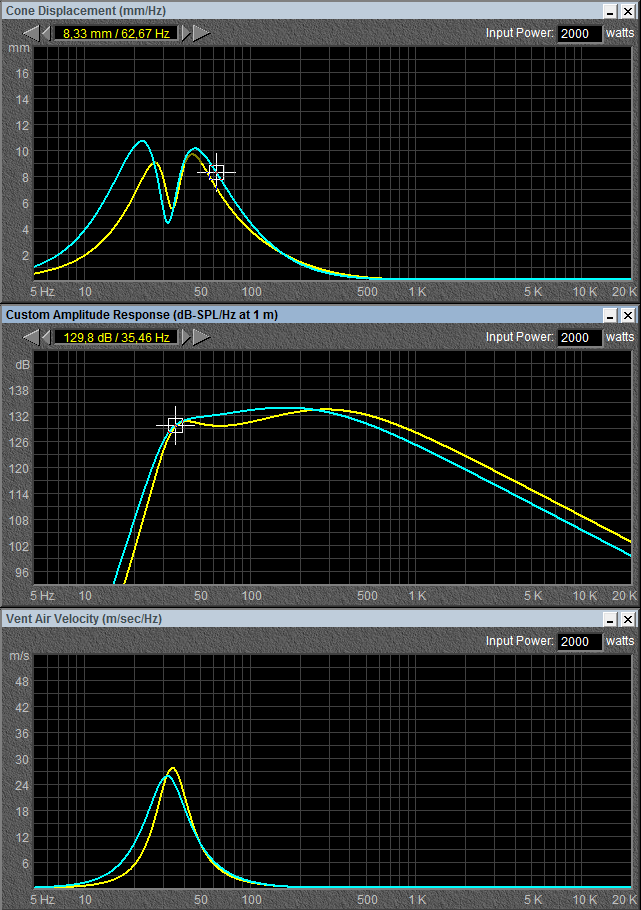The width and height of the screenshot is (641, 910).
Task: Click 'watts' label in Cone Displacement window
Action: pos(620,33)
